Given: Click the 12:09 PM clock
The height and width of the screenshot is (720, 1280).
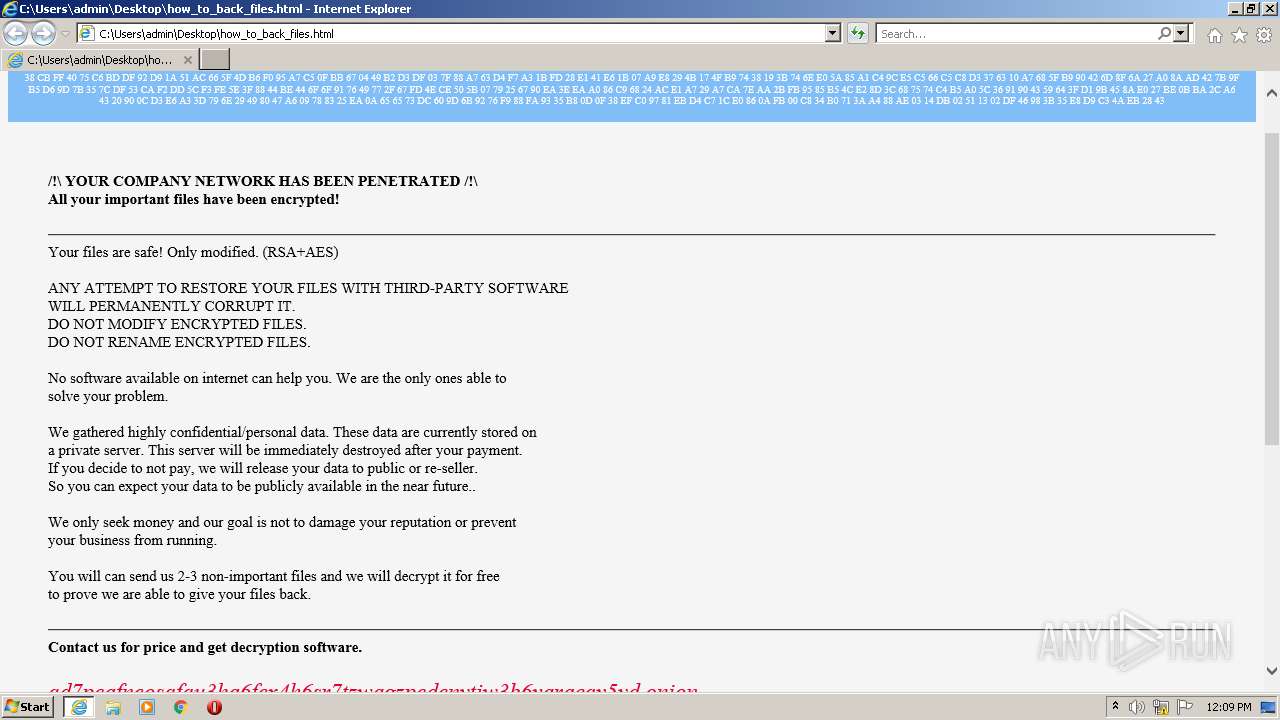Looking at the screenshot, I should pos(1229,707).
